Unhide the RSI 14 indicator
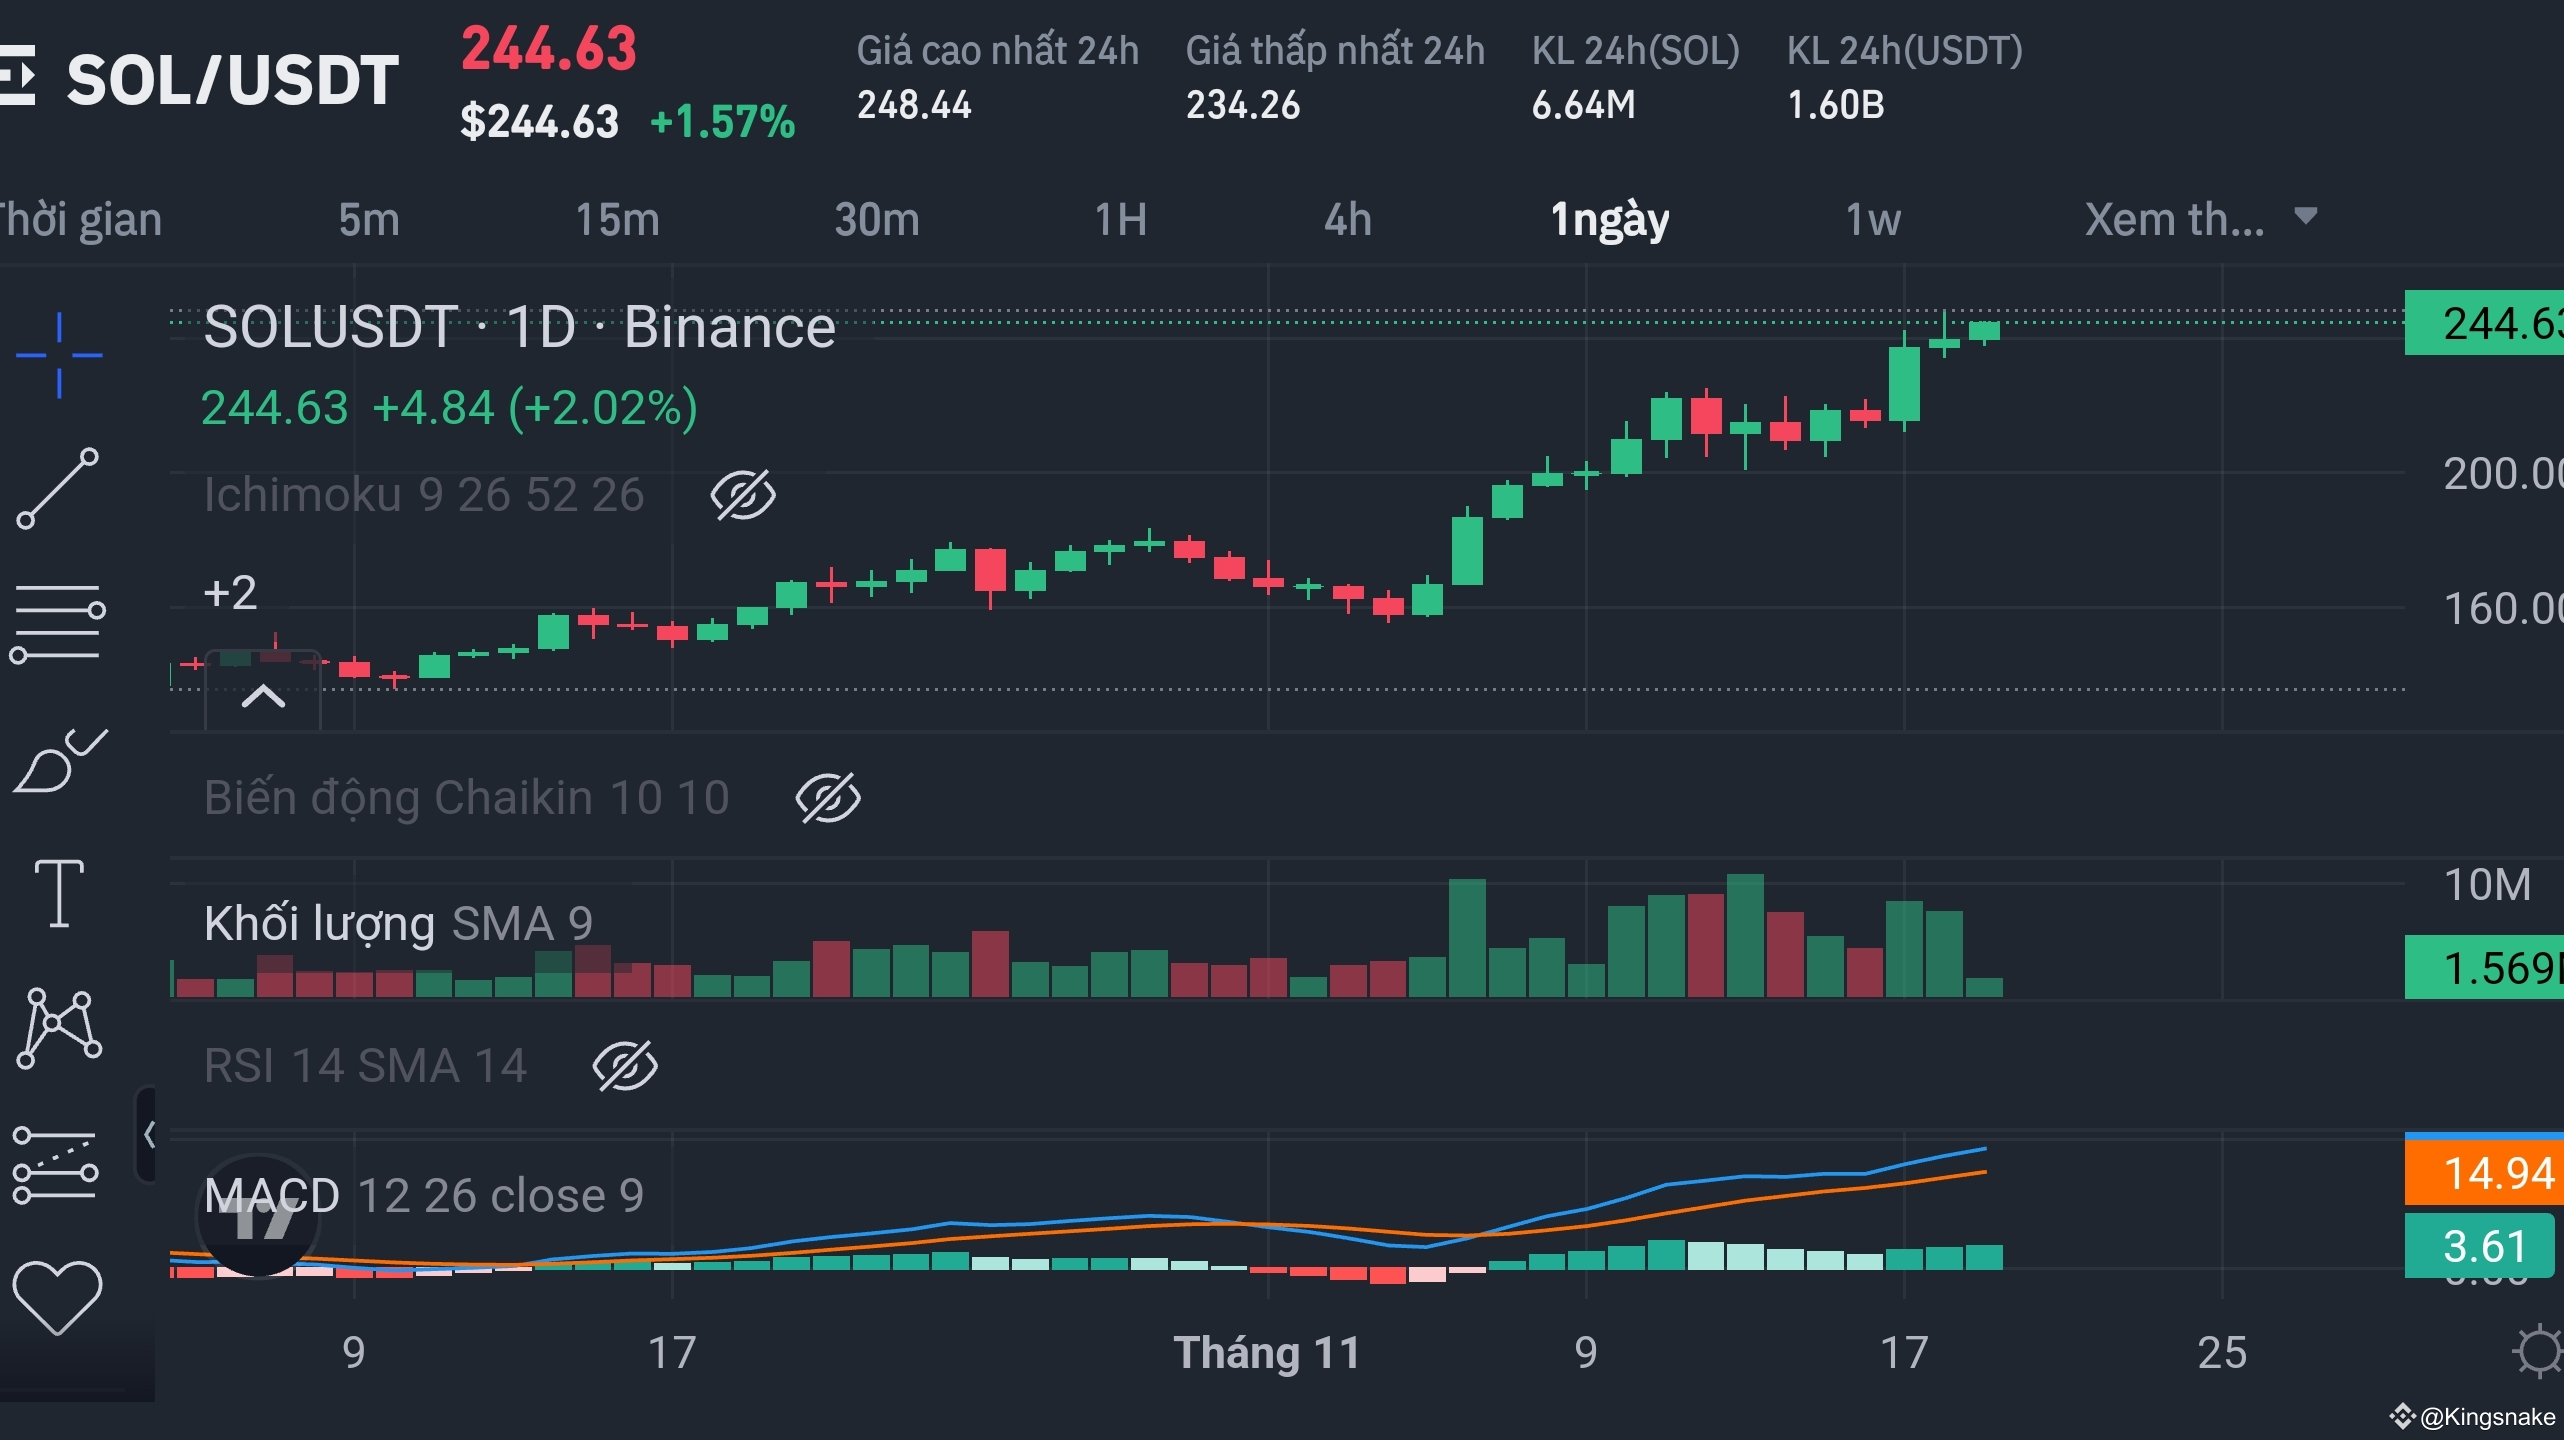The height and width of the screenshot is (1440, 2564). tap(625, 1066)
